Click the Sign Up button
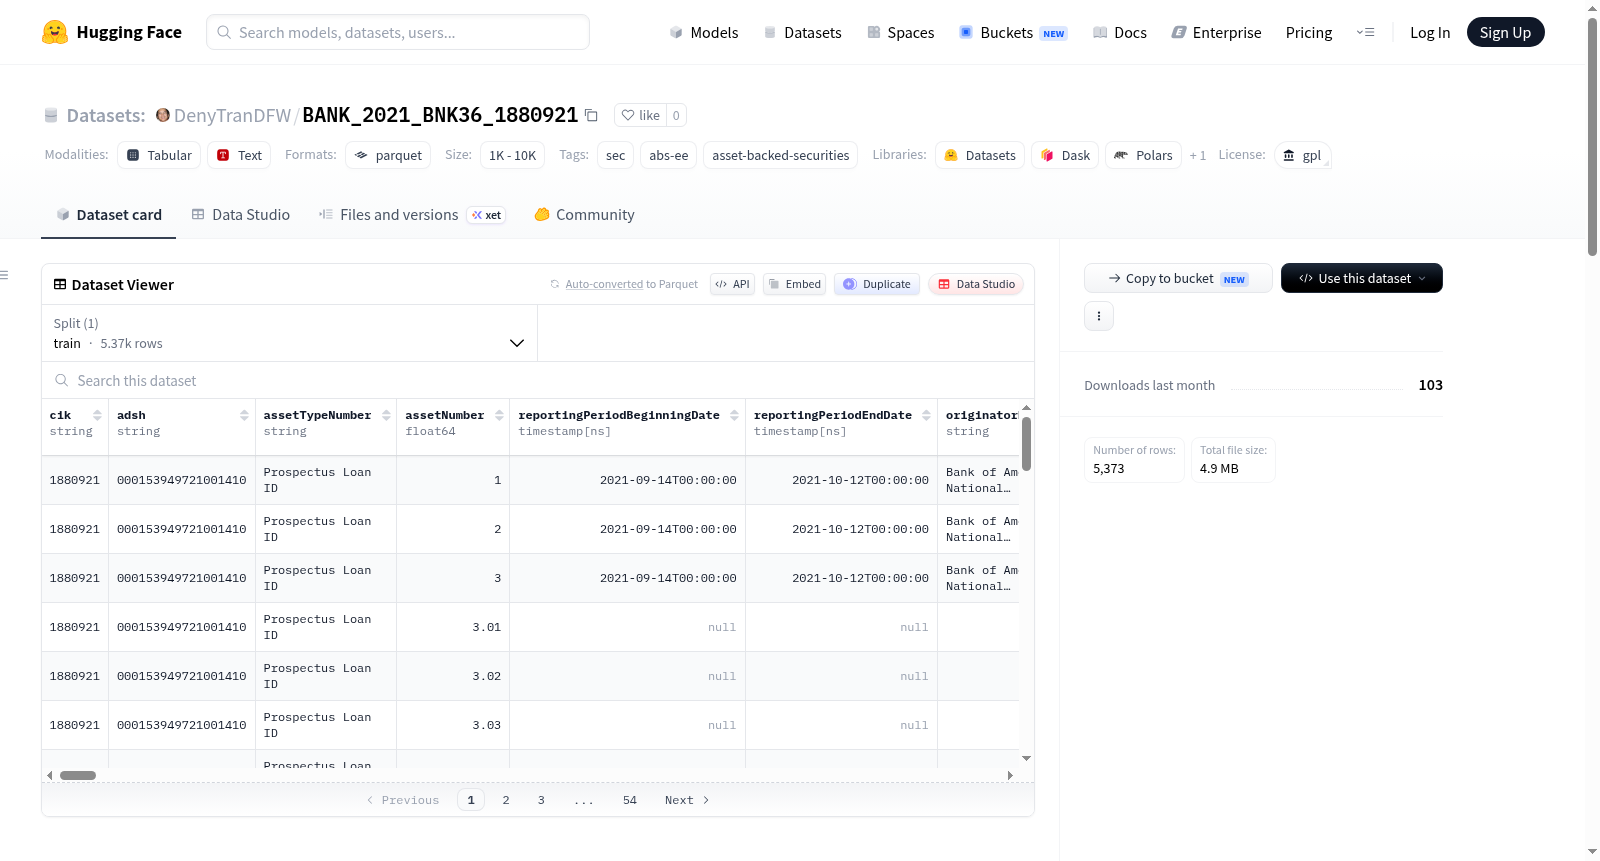The width and height of the screenshot is (1600, 861). click(x=1505, y=32)
